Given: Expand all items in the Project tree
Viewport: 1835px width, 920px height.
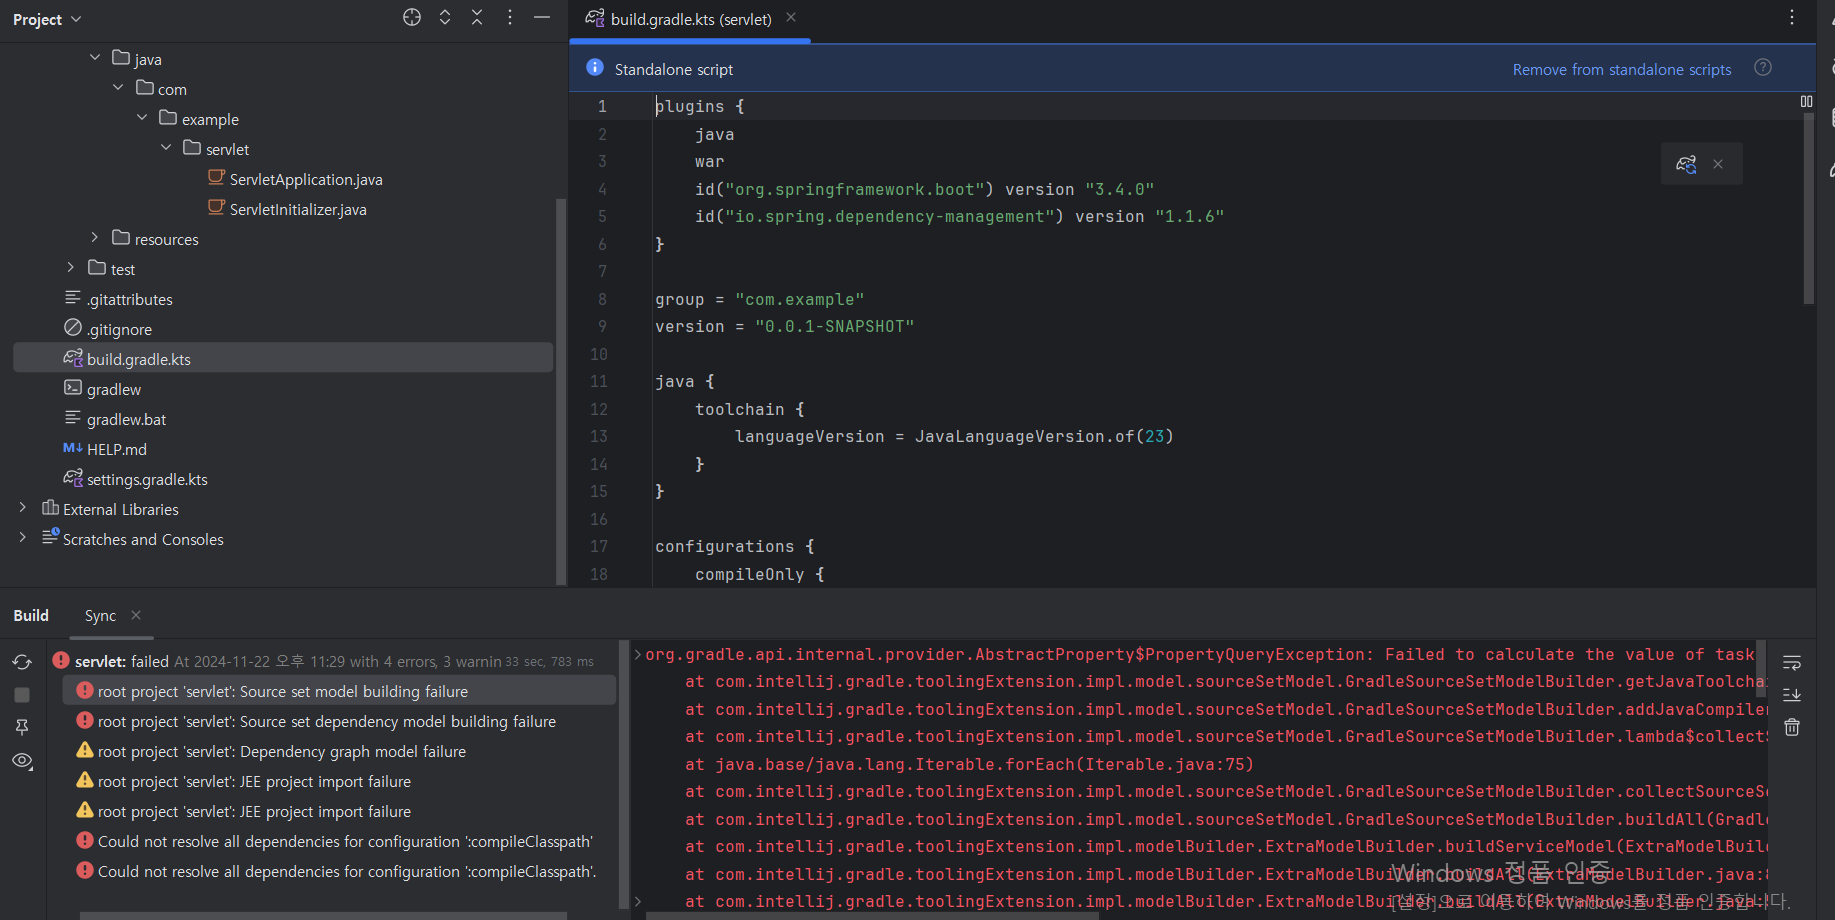Looking at the screenshot, I should (x=445, y=17).
